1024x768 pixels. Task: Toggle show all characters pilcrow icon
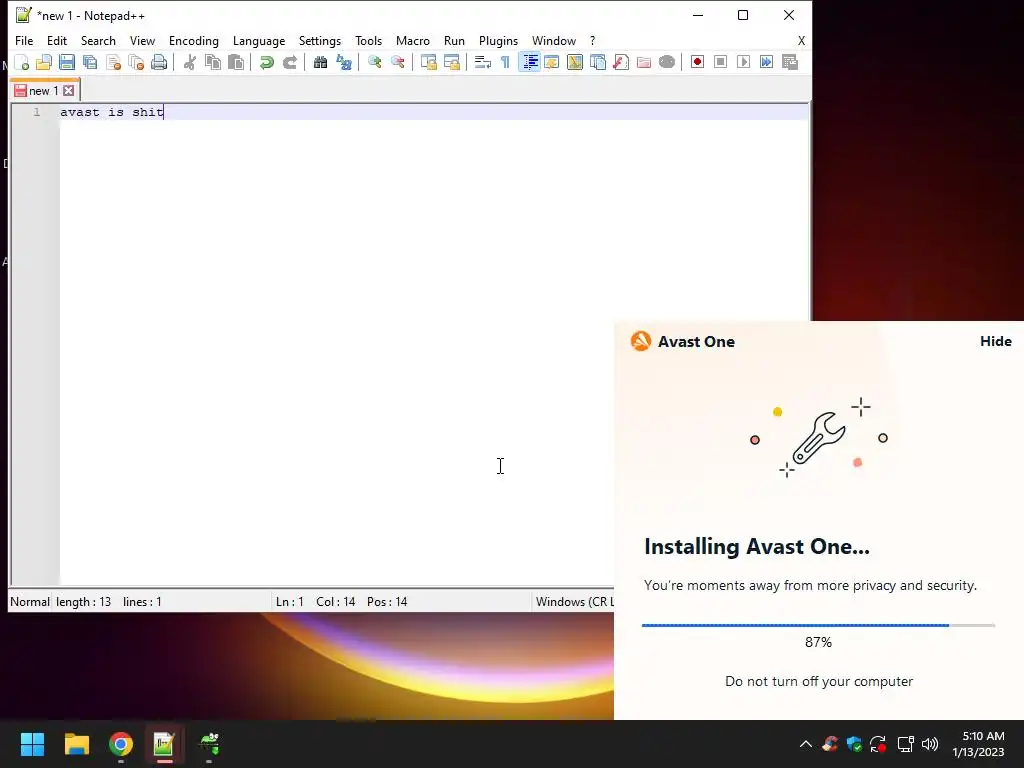pos(505,62)
